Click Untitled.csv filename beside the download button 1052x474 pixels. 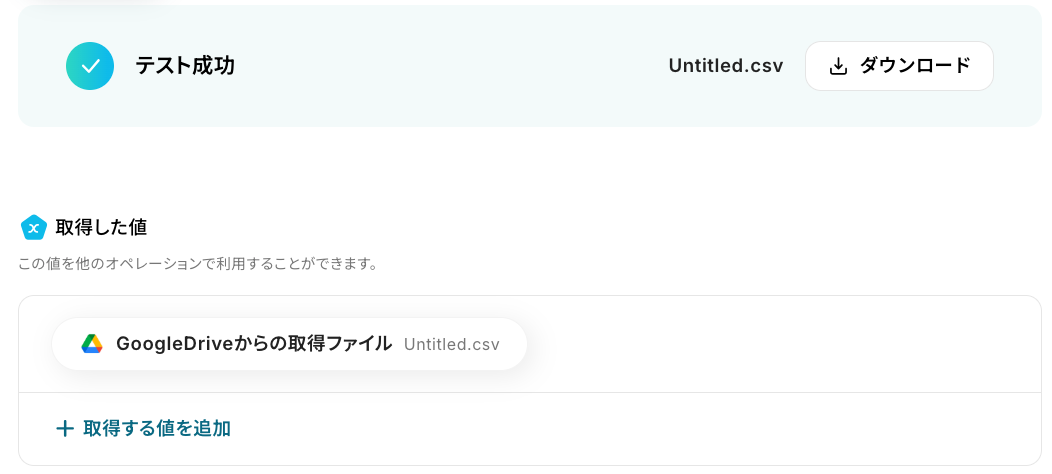(x=725, y=66)
